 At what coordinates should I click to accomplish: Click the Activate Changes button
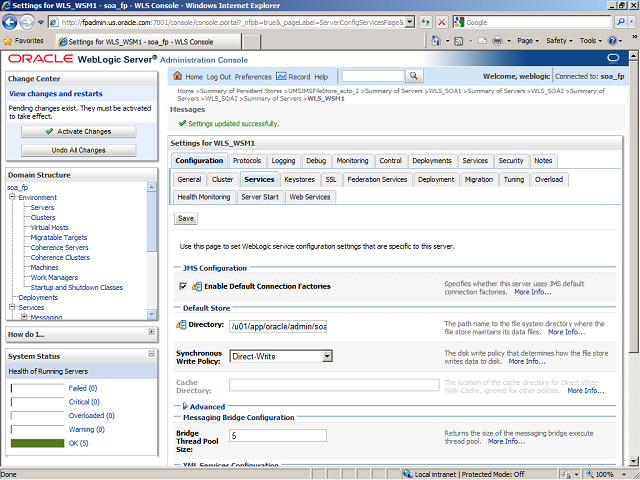click(78, 131)
